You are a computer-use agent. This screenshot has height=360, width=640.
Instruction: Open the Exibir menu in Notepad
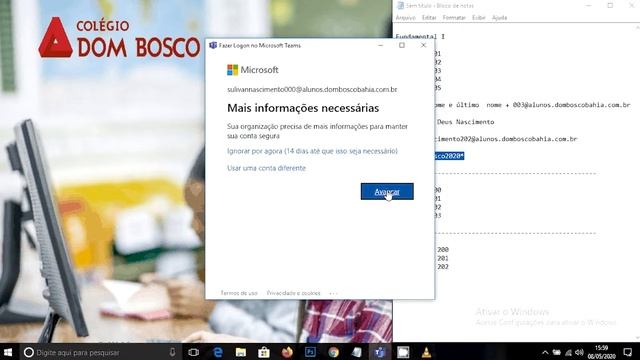click(x=478, y=18)
